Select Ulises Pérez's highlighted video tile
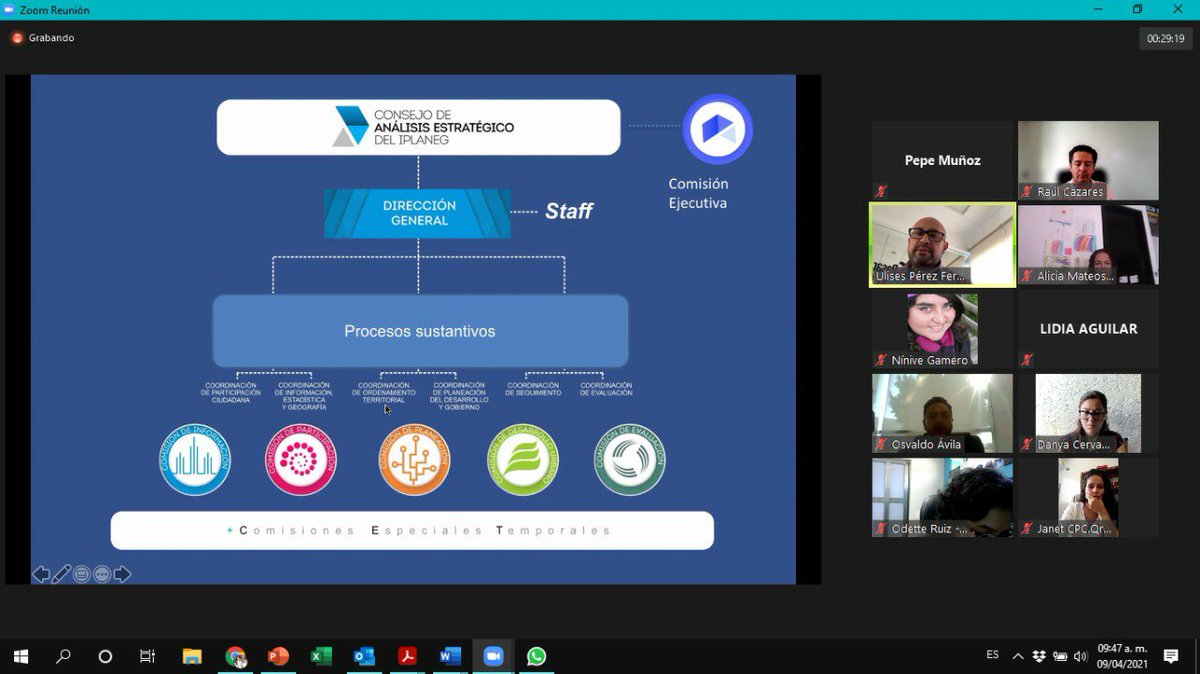 tap(942, 245)
